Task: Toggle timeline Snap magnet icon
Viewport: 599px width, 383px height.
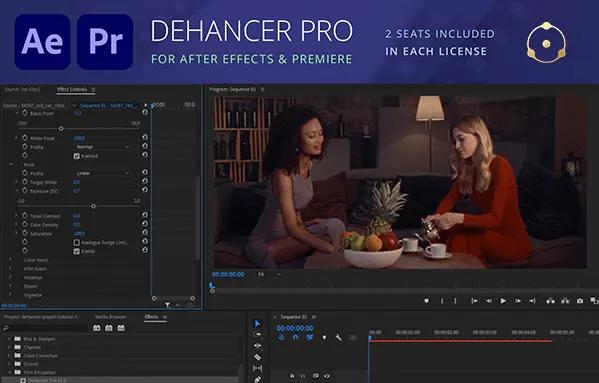Action: [295, 338]
